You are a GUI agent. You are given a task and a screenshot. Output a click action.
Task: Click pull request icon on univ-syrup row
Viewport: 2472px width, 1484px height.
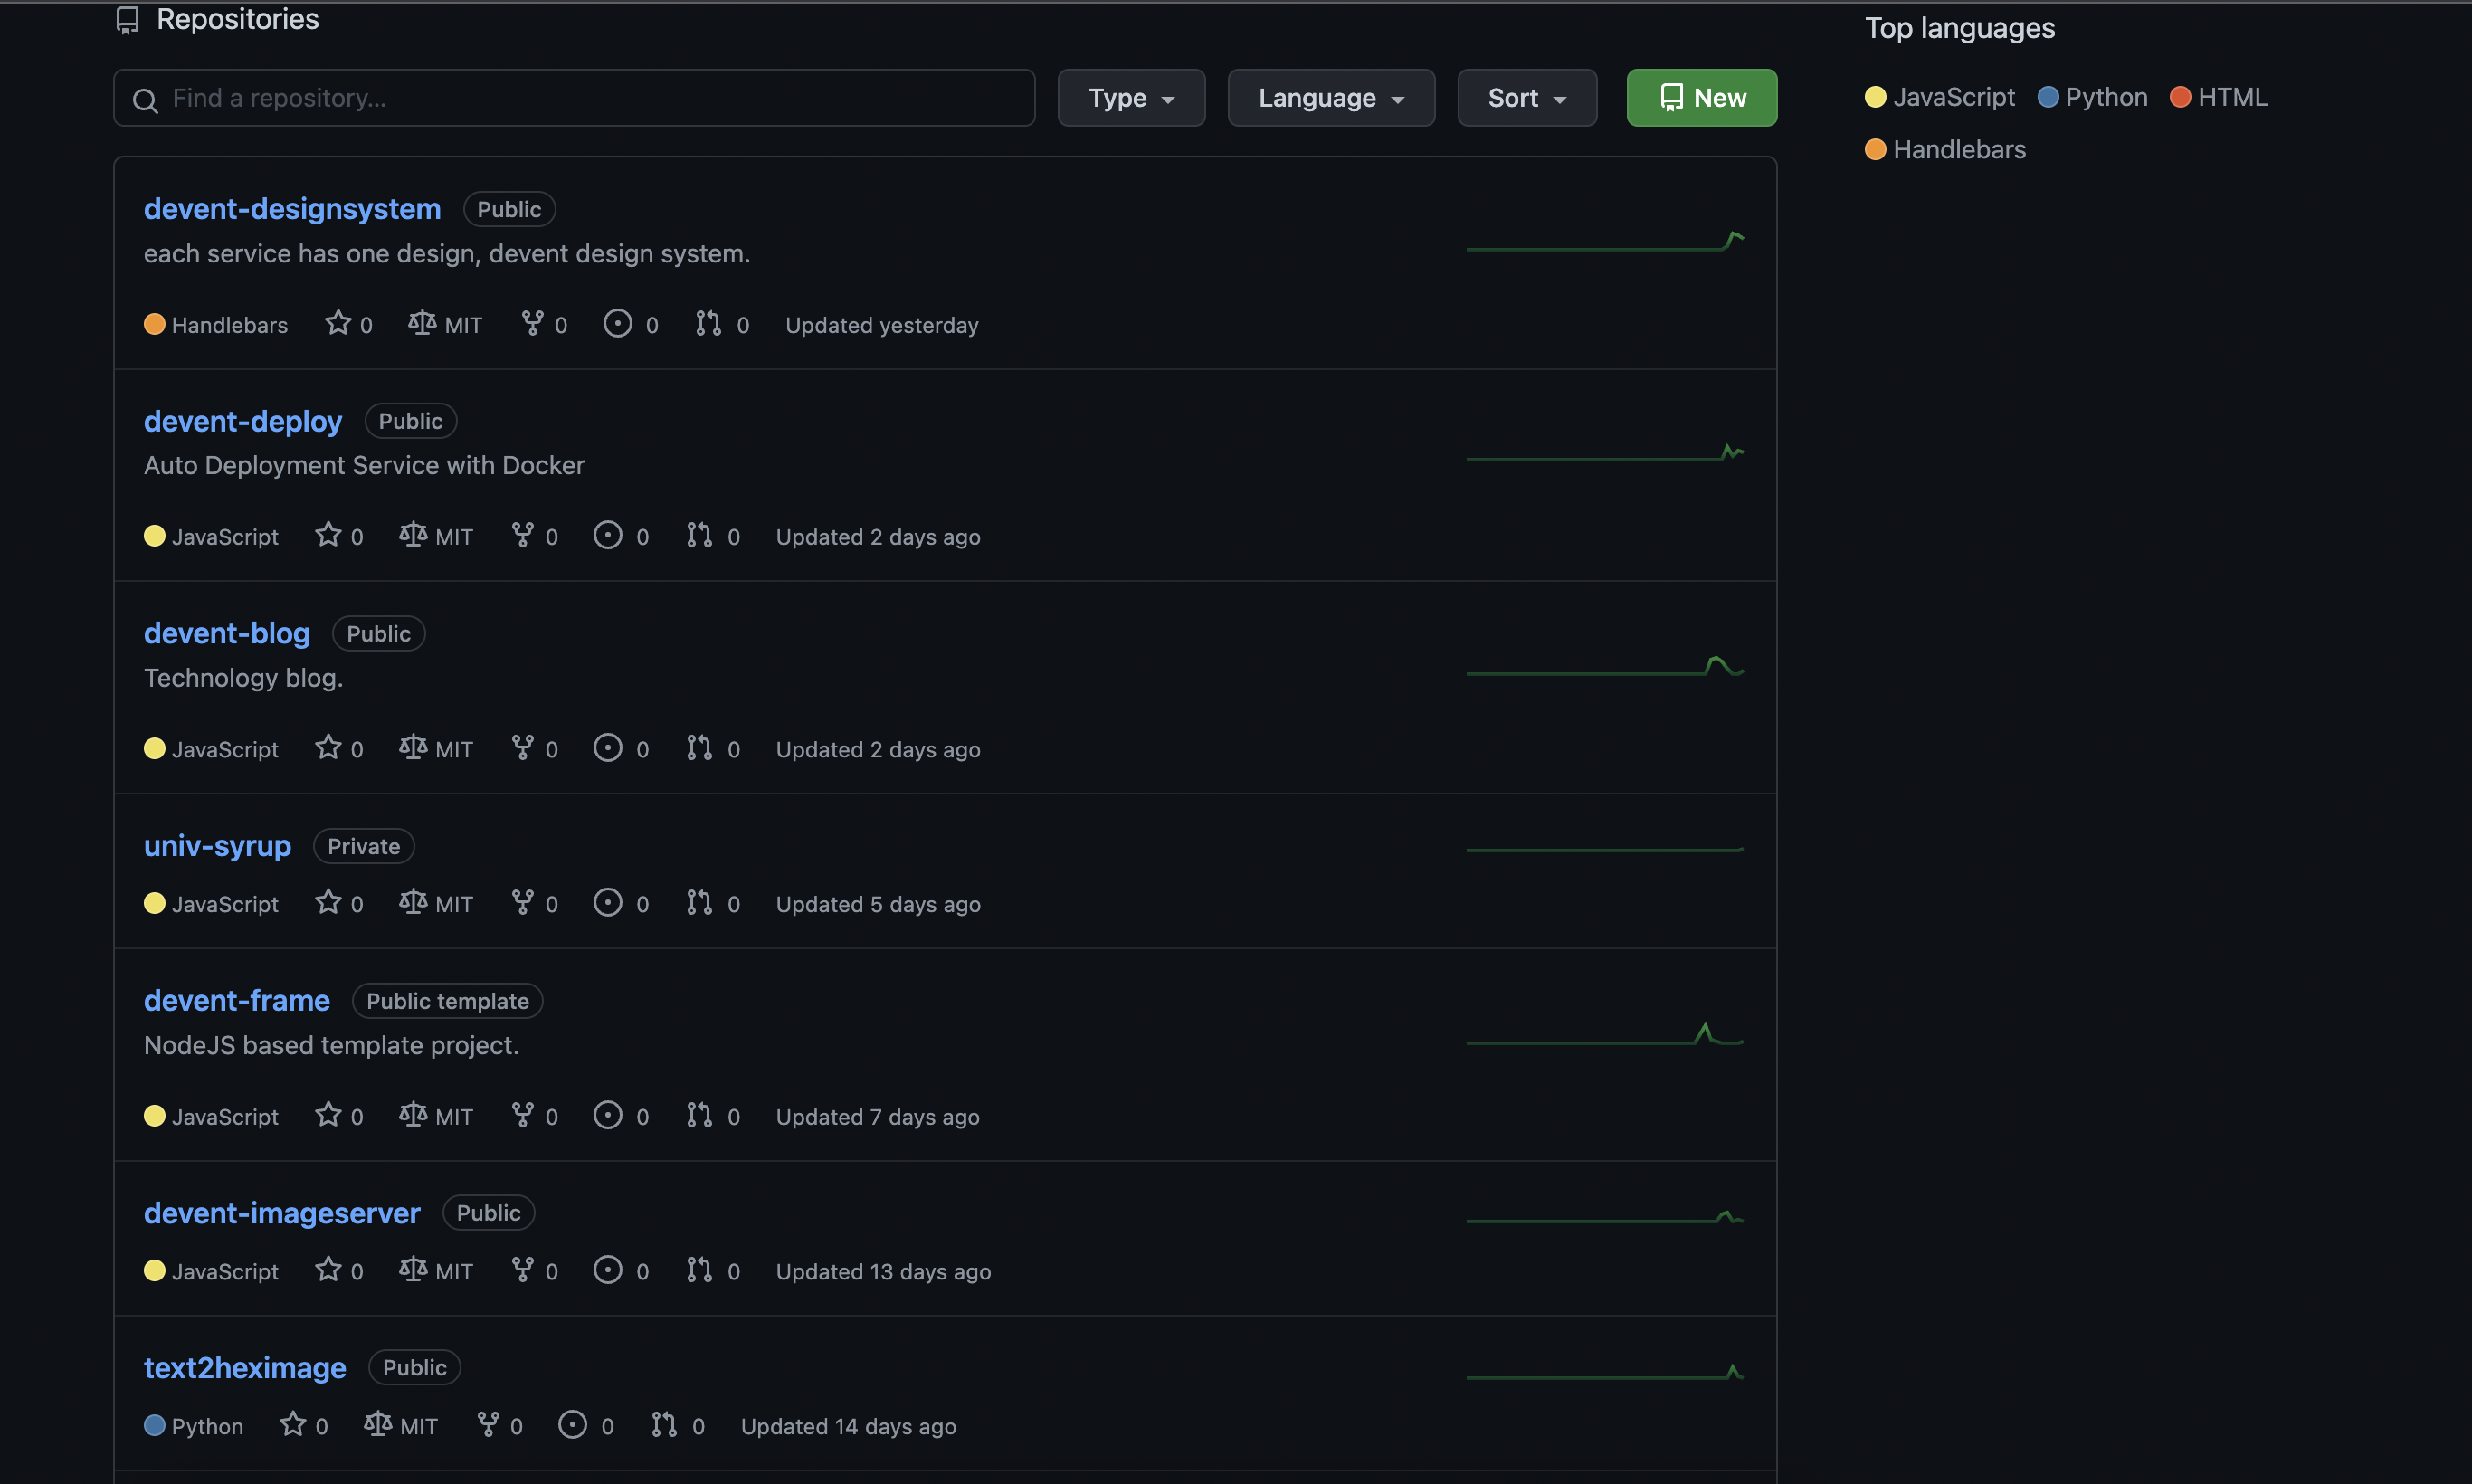pyautogui.click(x=699, y=902)
